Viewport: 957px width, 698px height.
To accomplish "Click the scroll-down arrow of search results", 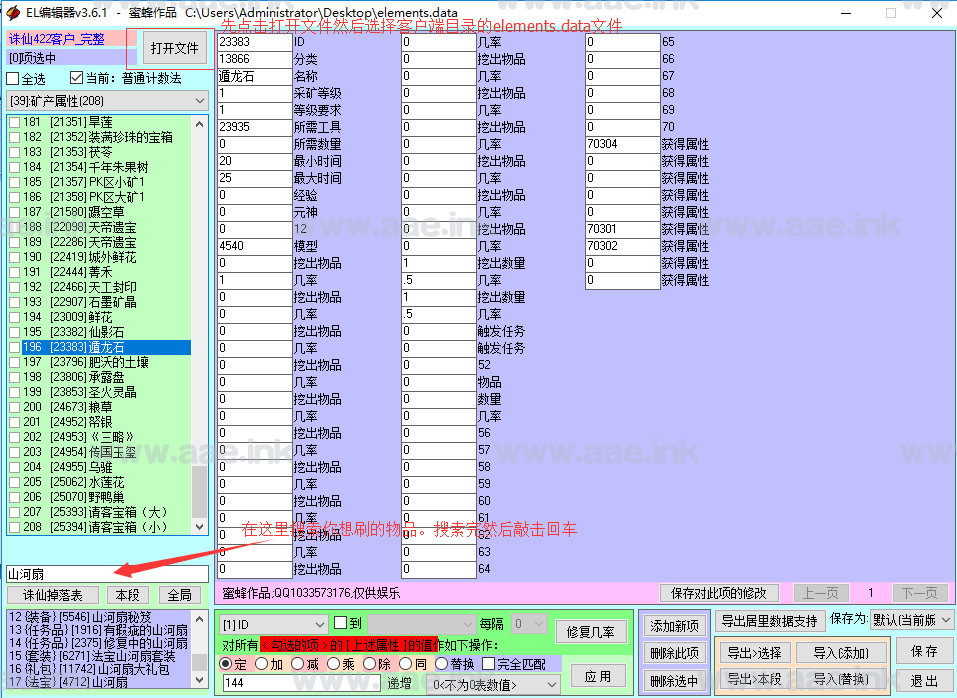I will tap(200, 680).
